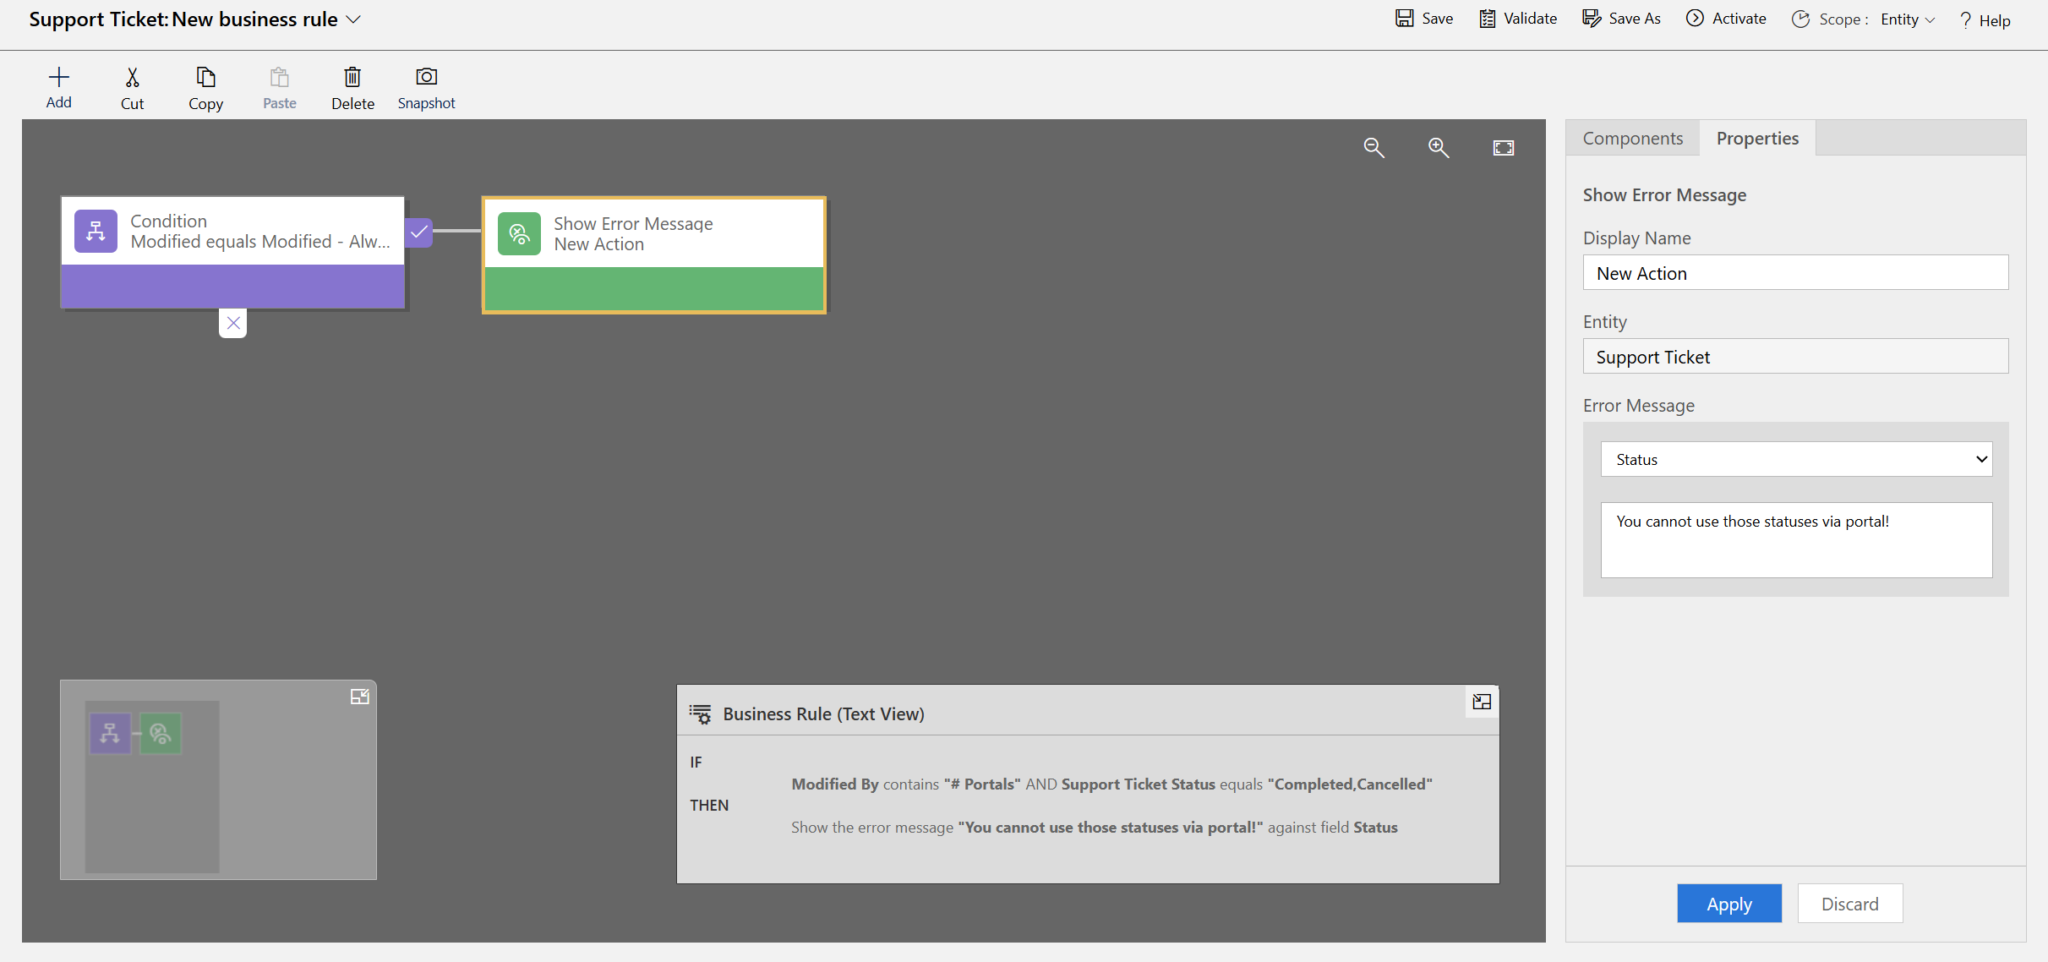Click the checkmark connector after the Condition block
Image resolution: width=2048 pixels, height=962 pixels.
click(418, 231)
